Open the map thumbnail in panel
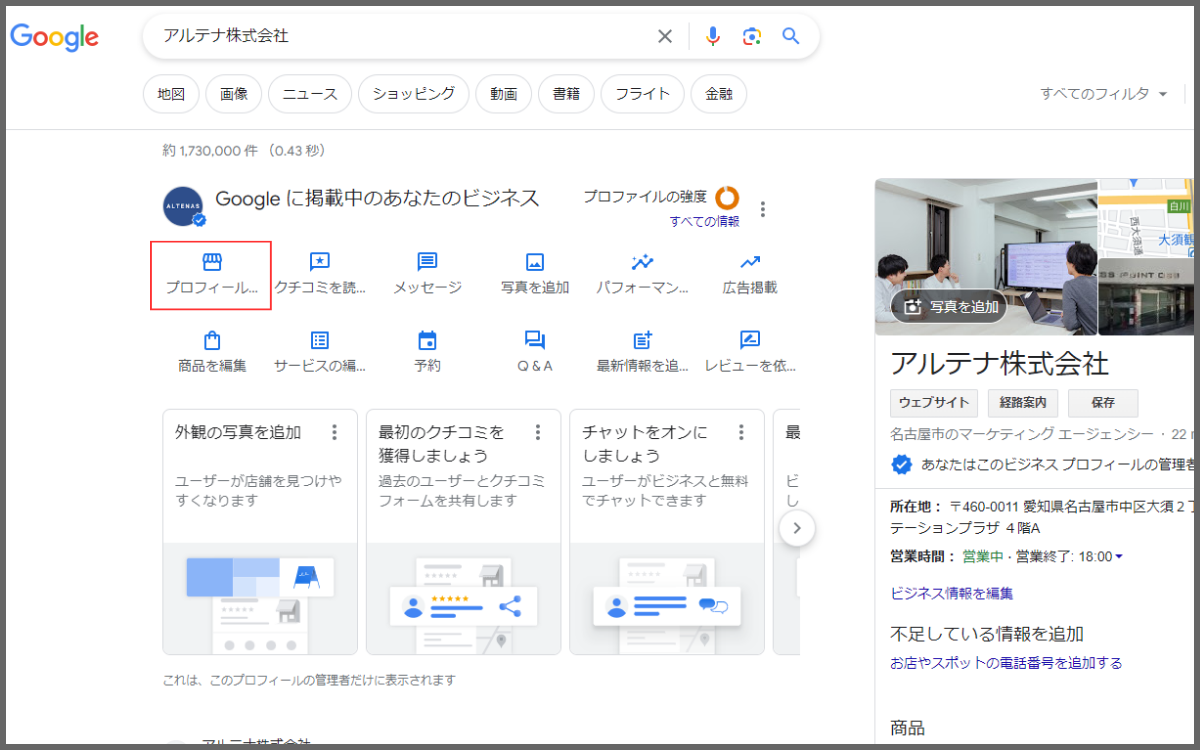1200x750 pixels. (1146, 217)
